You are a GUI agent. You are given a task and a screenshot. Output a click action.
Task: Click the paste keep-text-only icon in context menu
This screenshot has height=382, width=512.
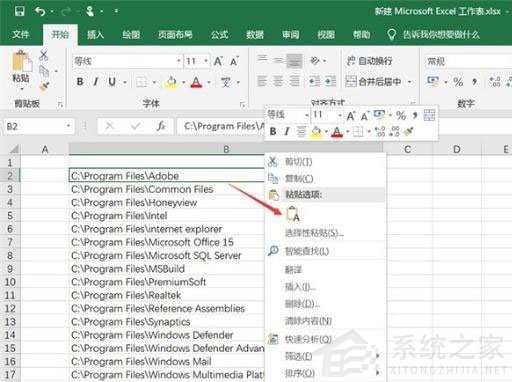click(x=293, y=214)
